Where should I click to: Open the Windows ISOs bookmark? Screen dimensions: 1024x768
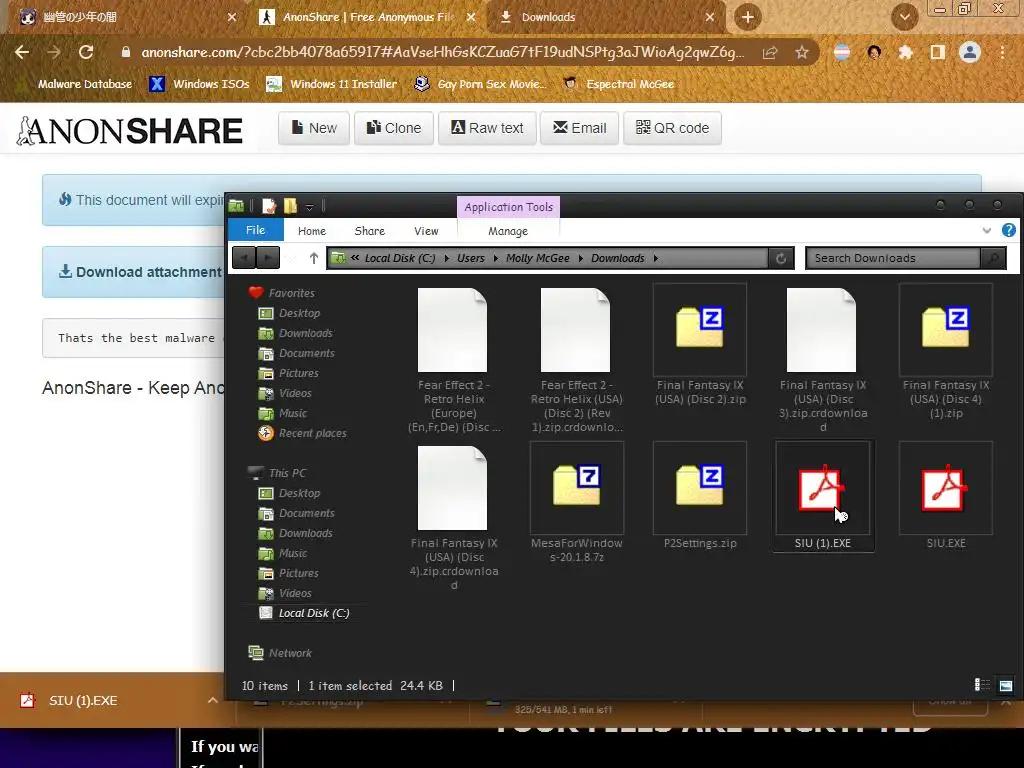[x=199, y=84]
